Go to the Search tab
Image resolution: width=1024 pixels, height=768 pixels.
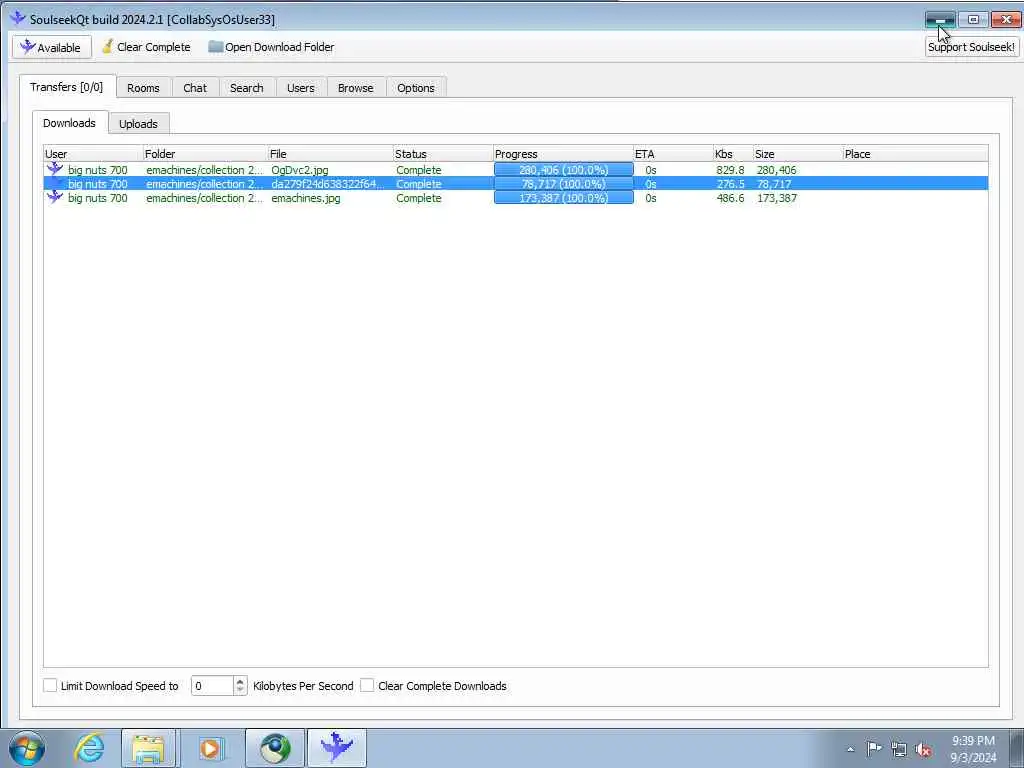(246, 88)
